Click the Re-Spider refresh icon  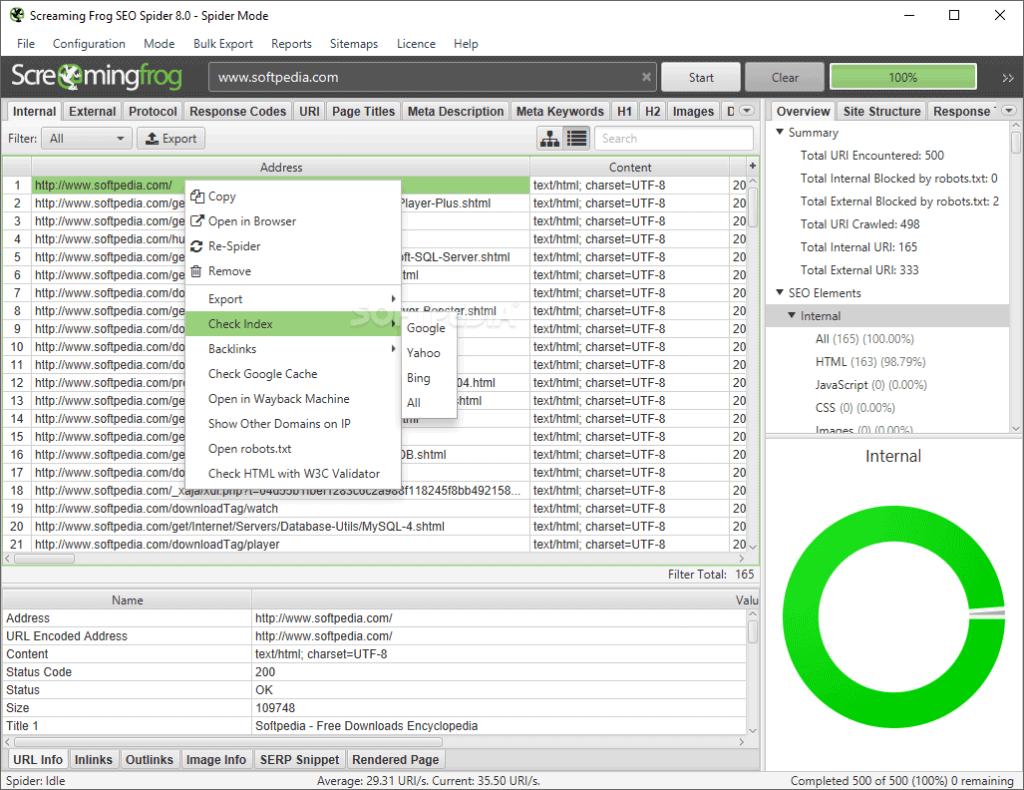pyautogui.click(x=197, y=246)
